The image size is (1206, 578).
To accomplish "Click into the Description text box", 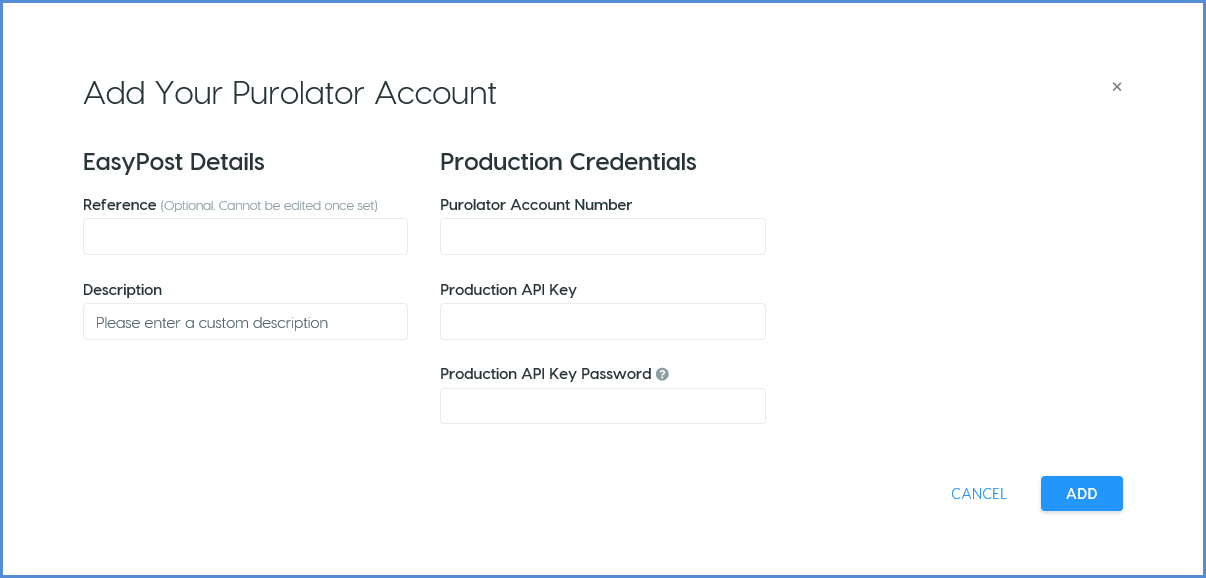I will tap(245, 322).
